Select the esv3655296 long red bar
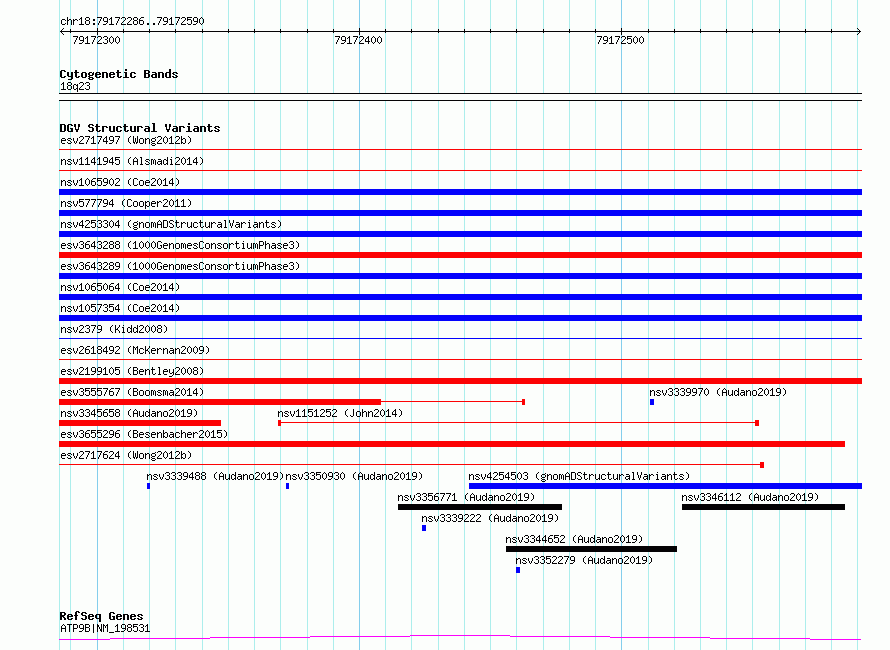 click(452, 444)
